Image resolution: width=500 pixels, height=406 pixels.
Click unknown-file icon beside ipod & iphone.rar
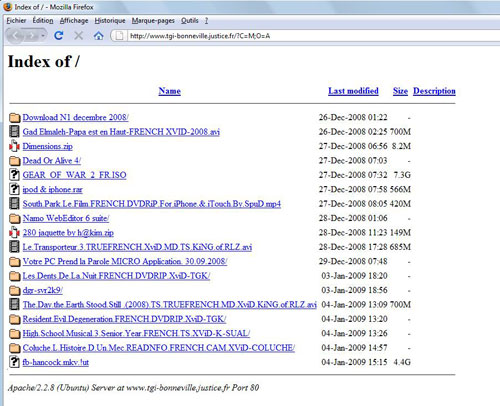tap(14, 189)
